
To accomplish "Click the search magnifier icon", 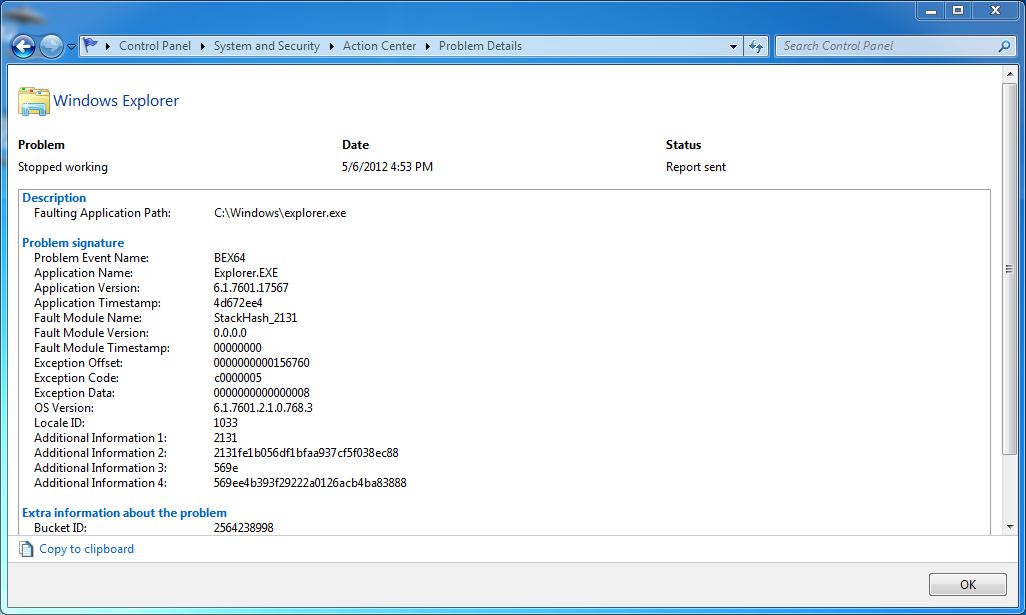I will click(1004, 46).
